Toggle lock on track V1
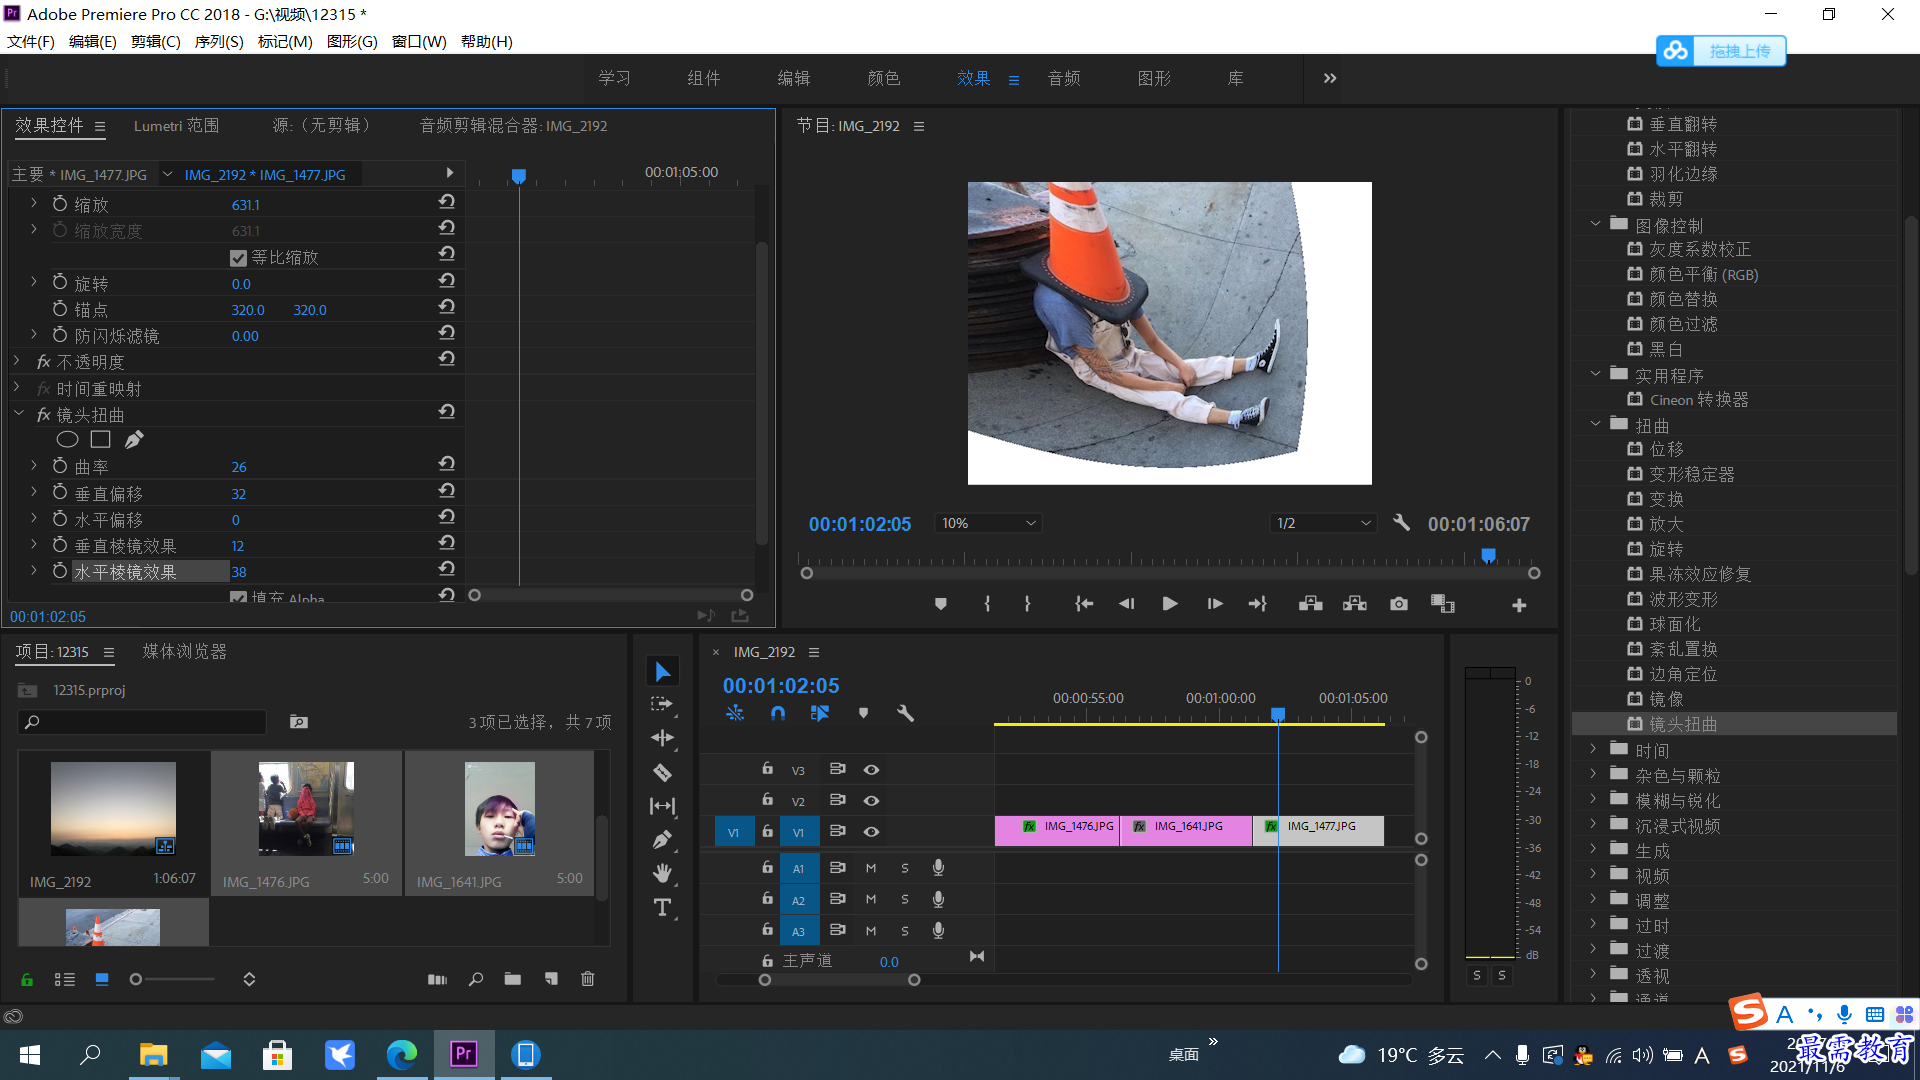The height and width of the screenshot is (1080, 1920). click(x=767, y=831)
